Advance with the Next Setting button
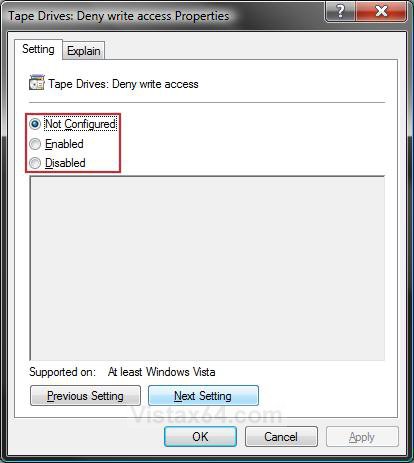 pyautogui.click(x=203, y=396)
